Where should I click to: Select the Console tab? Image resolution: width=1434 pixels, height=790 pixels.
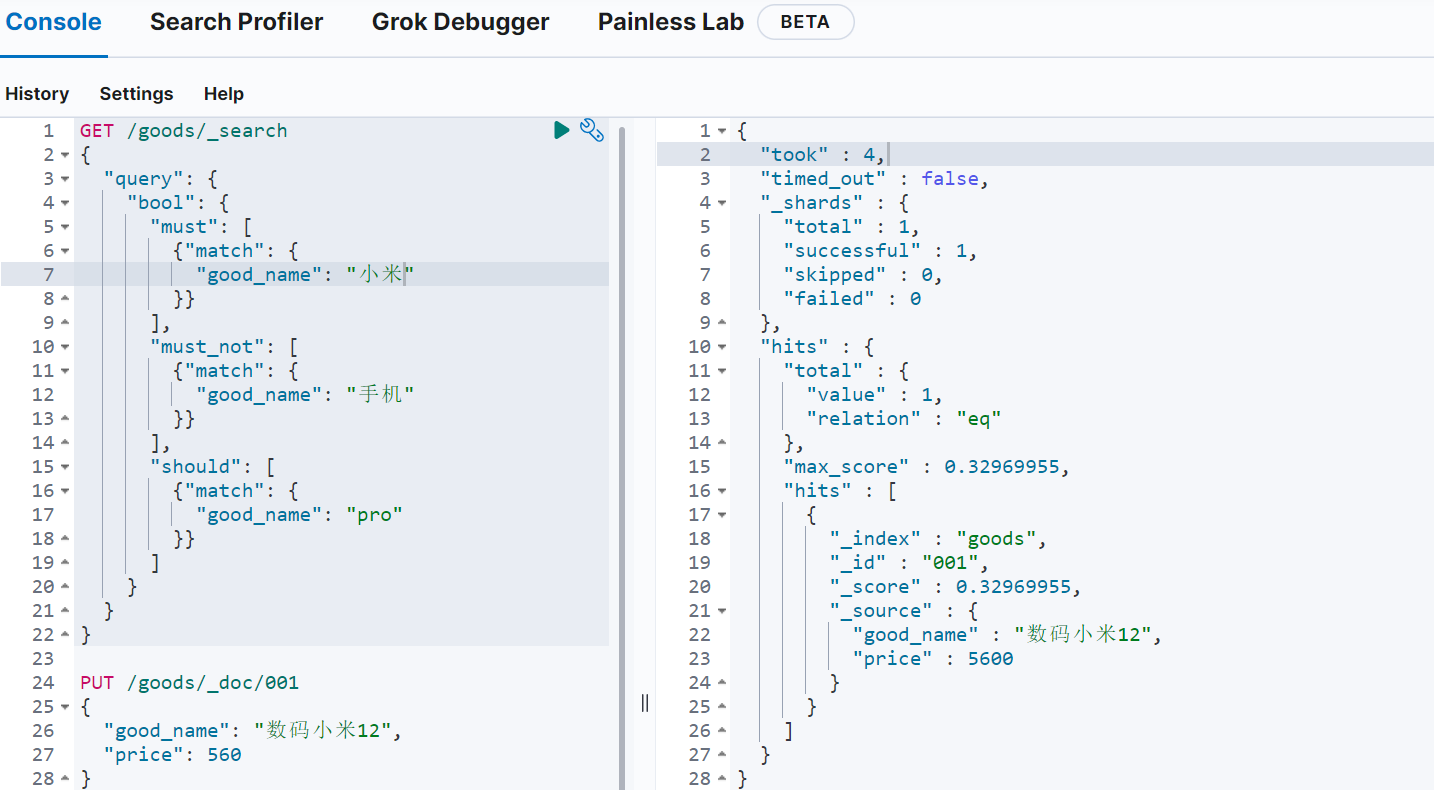coord(54,22)
